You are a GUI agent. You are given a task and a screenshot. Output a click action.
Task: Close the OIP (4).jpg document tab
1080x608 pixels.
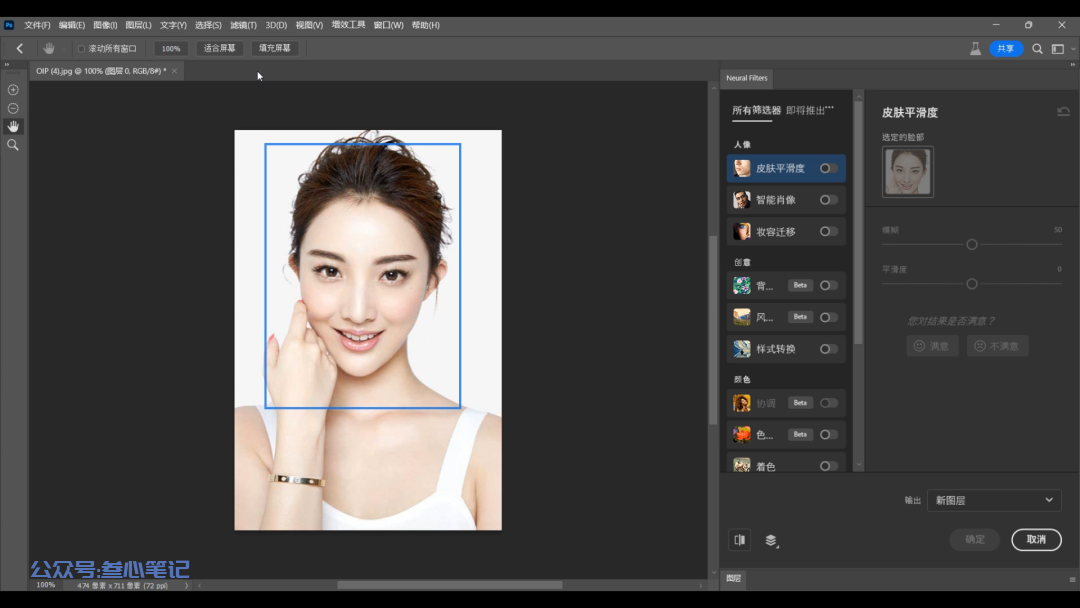click(174, 71)
